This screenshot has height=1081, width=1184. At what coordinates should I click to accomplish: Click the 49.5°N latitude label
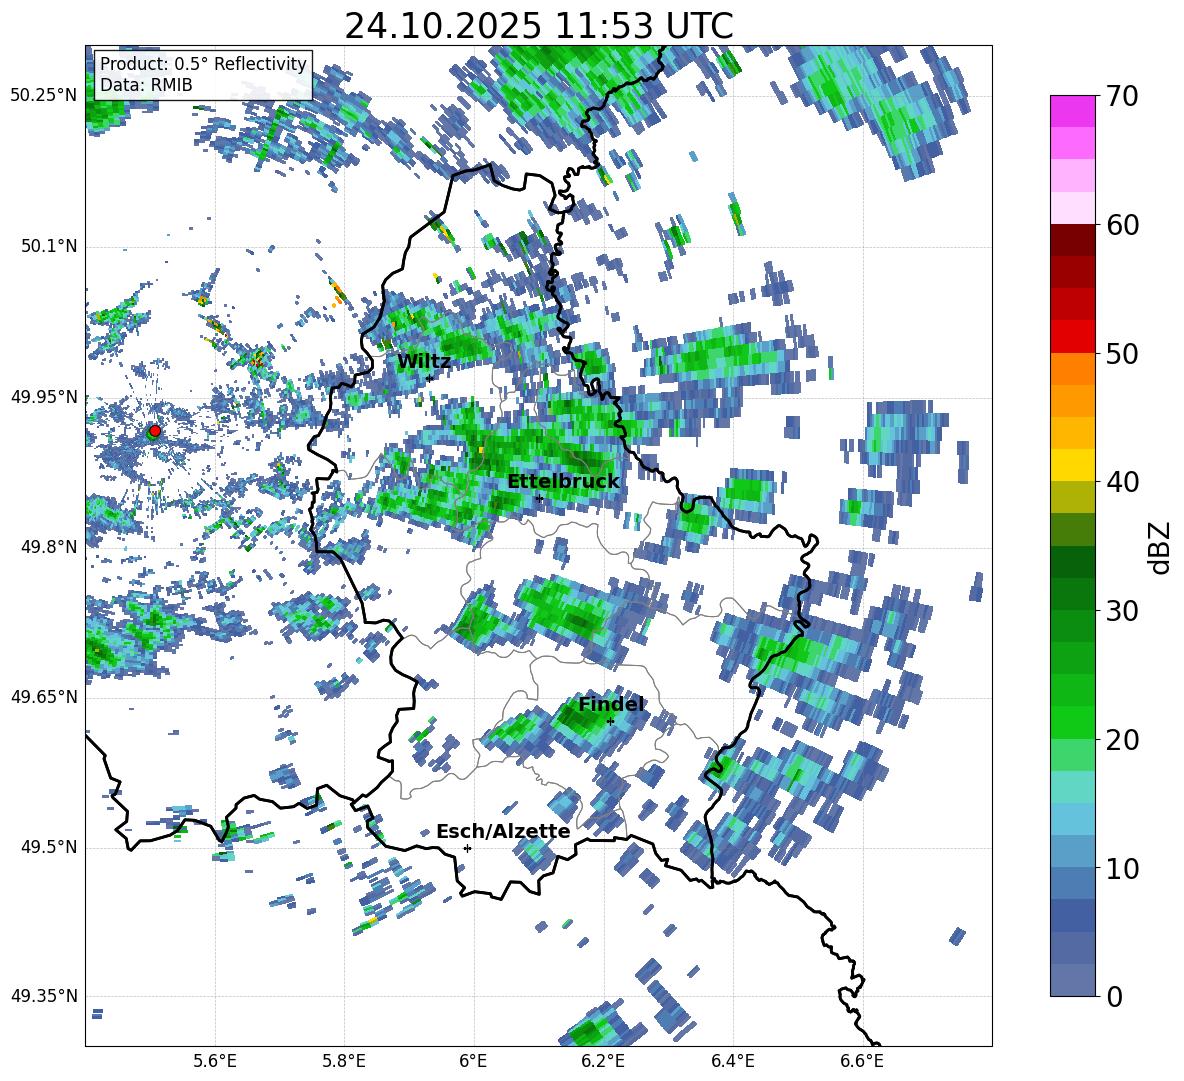[48, 847]
